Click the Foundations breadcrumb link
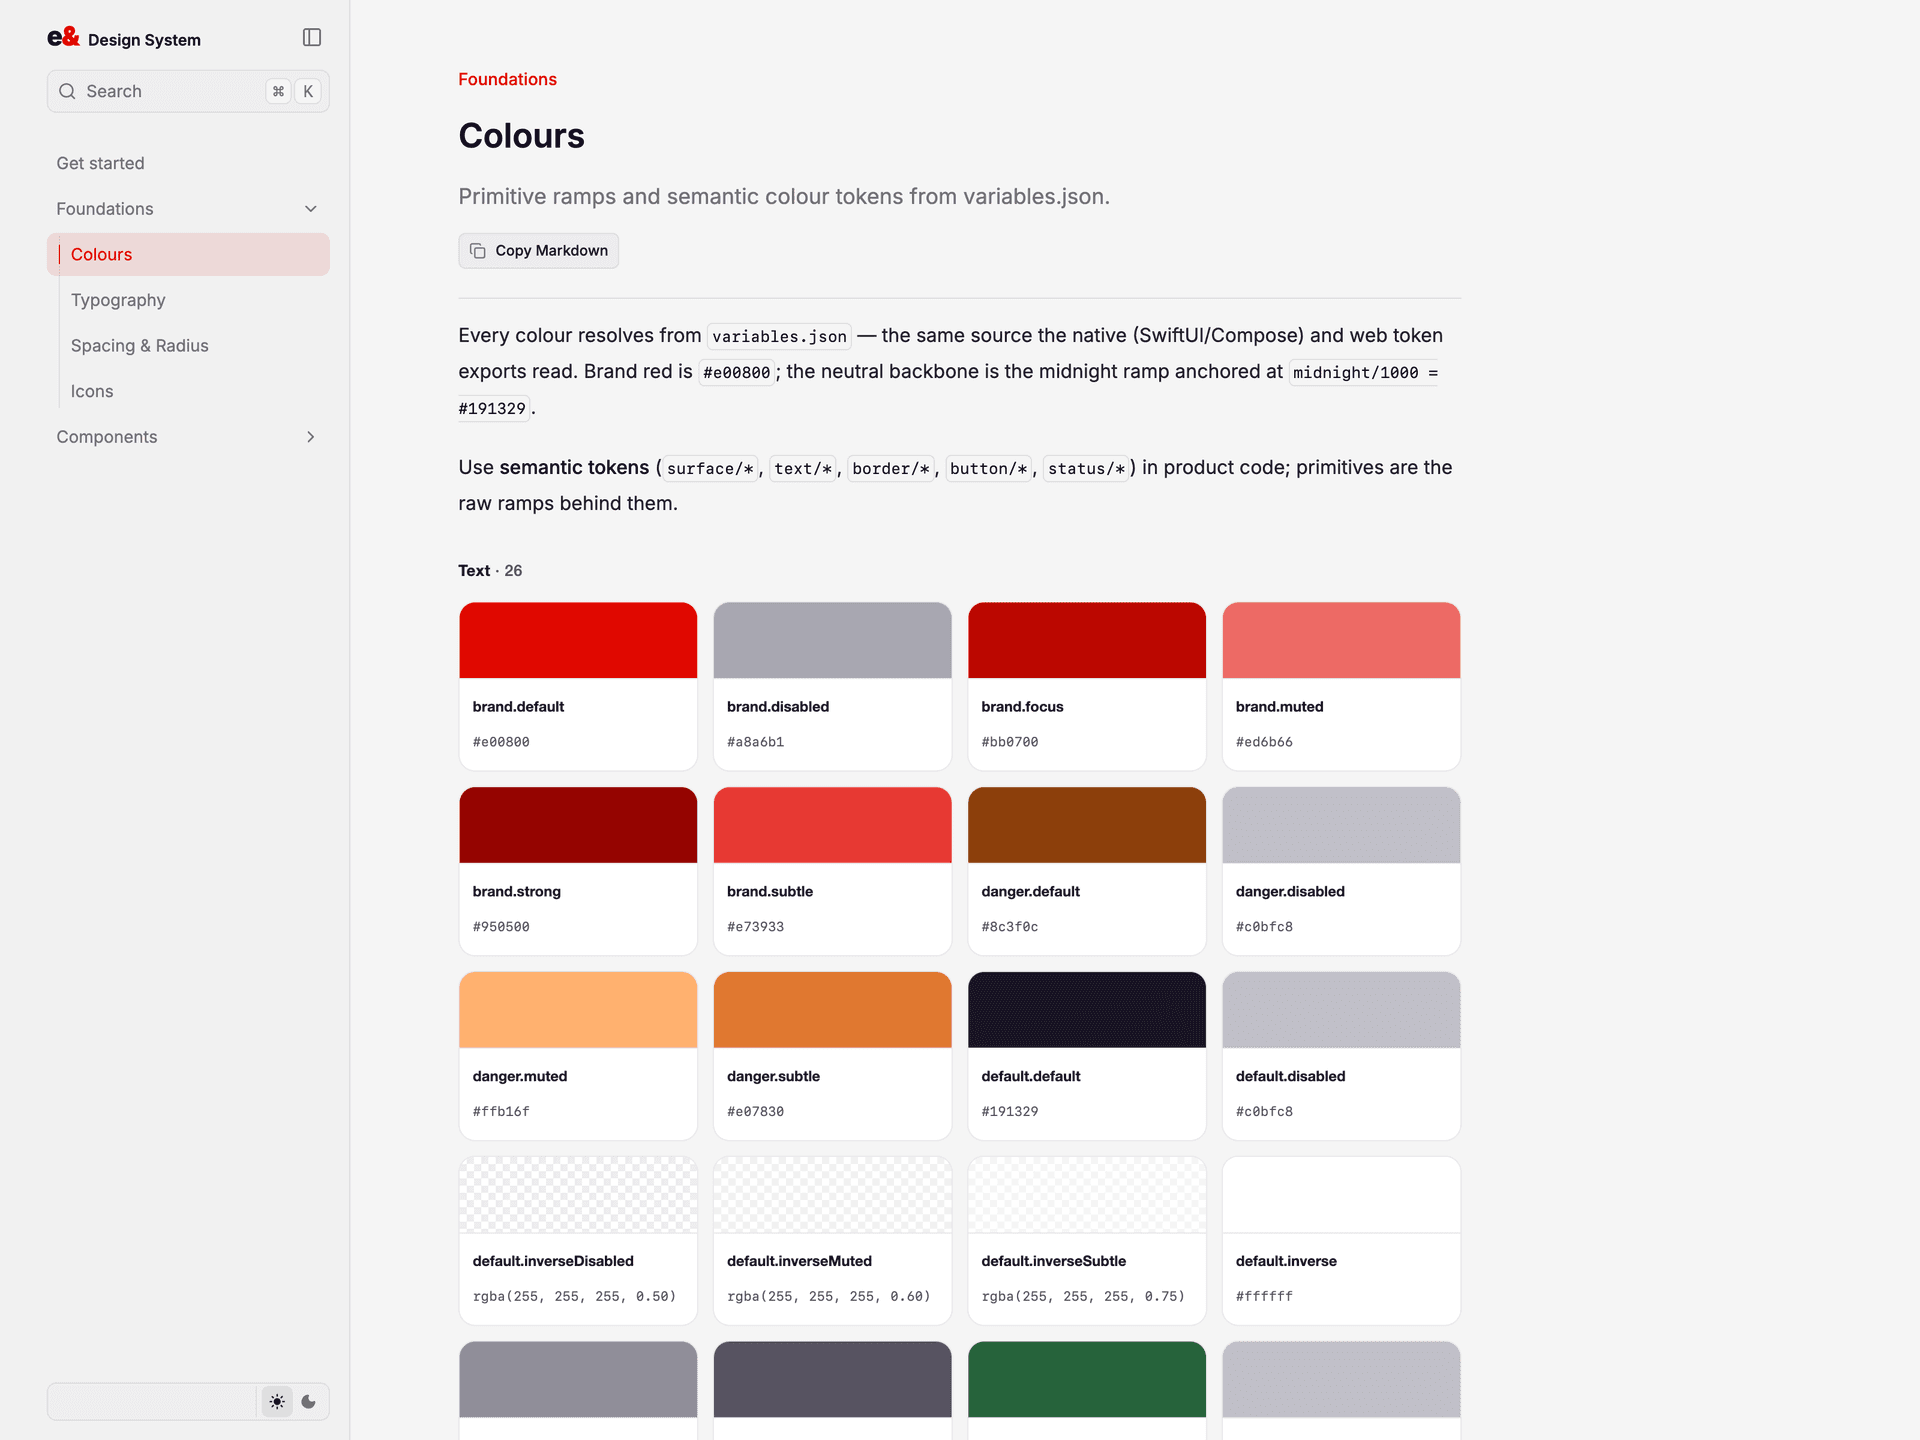 click(508, 79)
